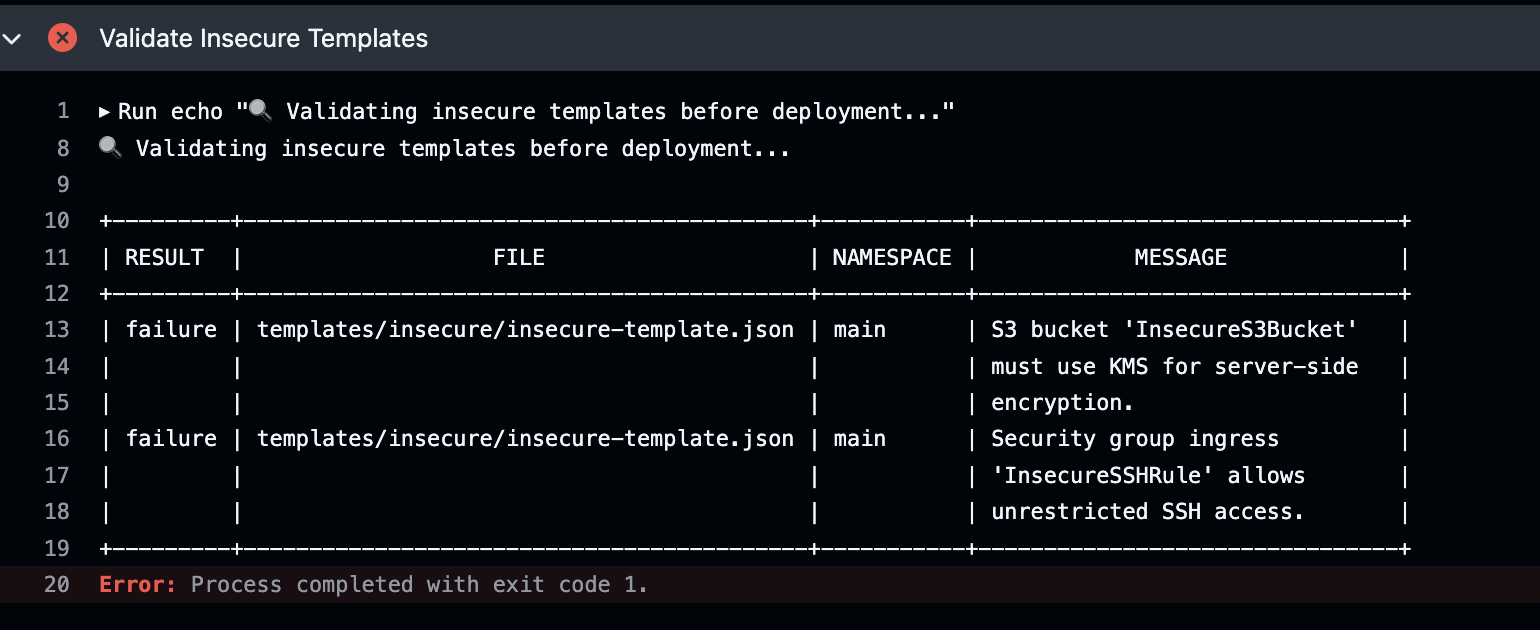Select the RESULT column header text
This screenshot has height=630, width=1540.
click(x=164, y=257)
